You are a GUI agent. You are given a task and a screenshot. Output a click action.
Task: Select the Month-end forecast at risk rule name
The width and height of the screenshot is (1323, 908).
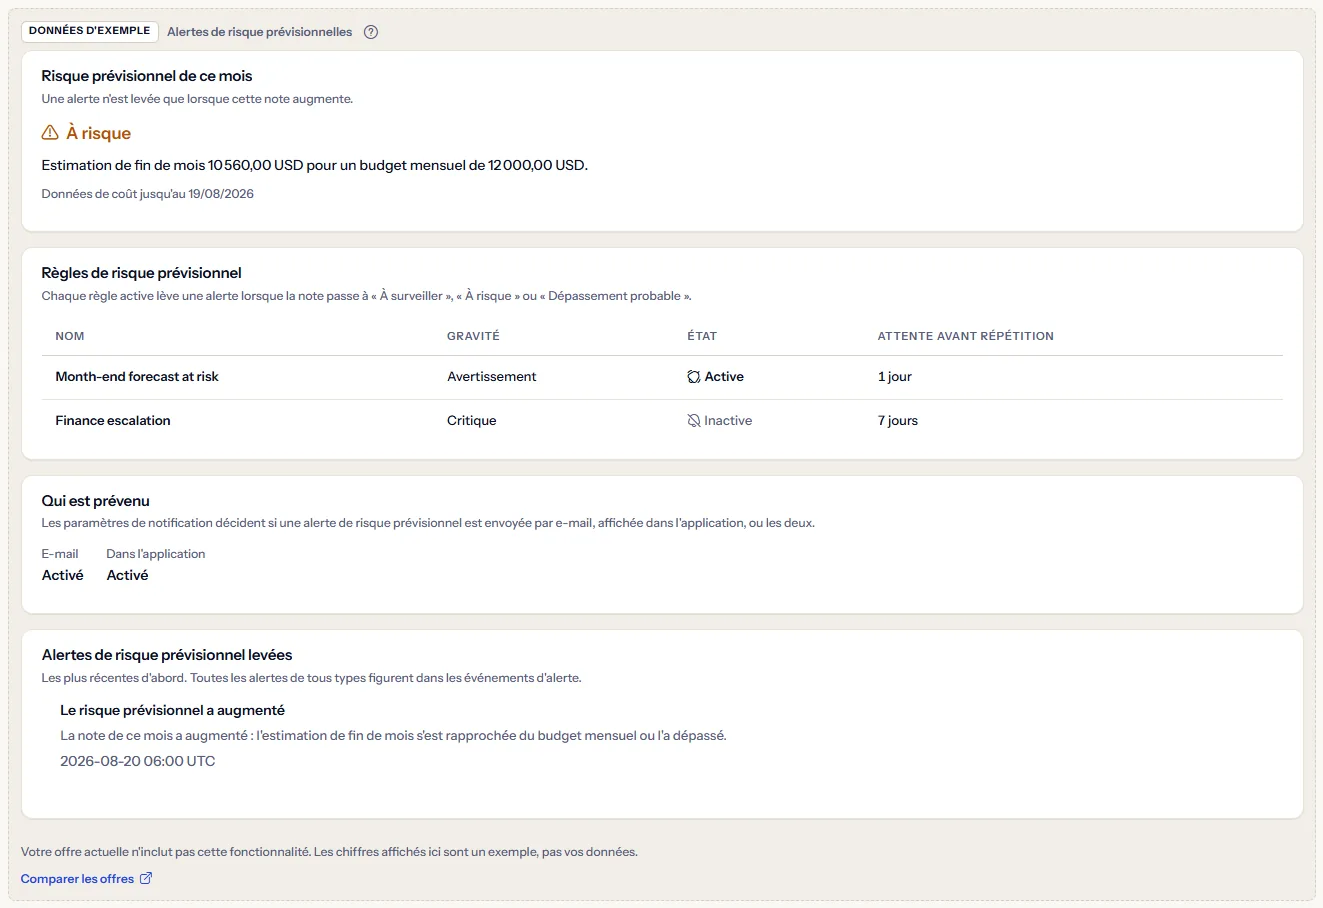[137, 377]
